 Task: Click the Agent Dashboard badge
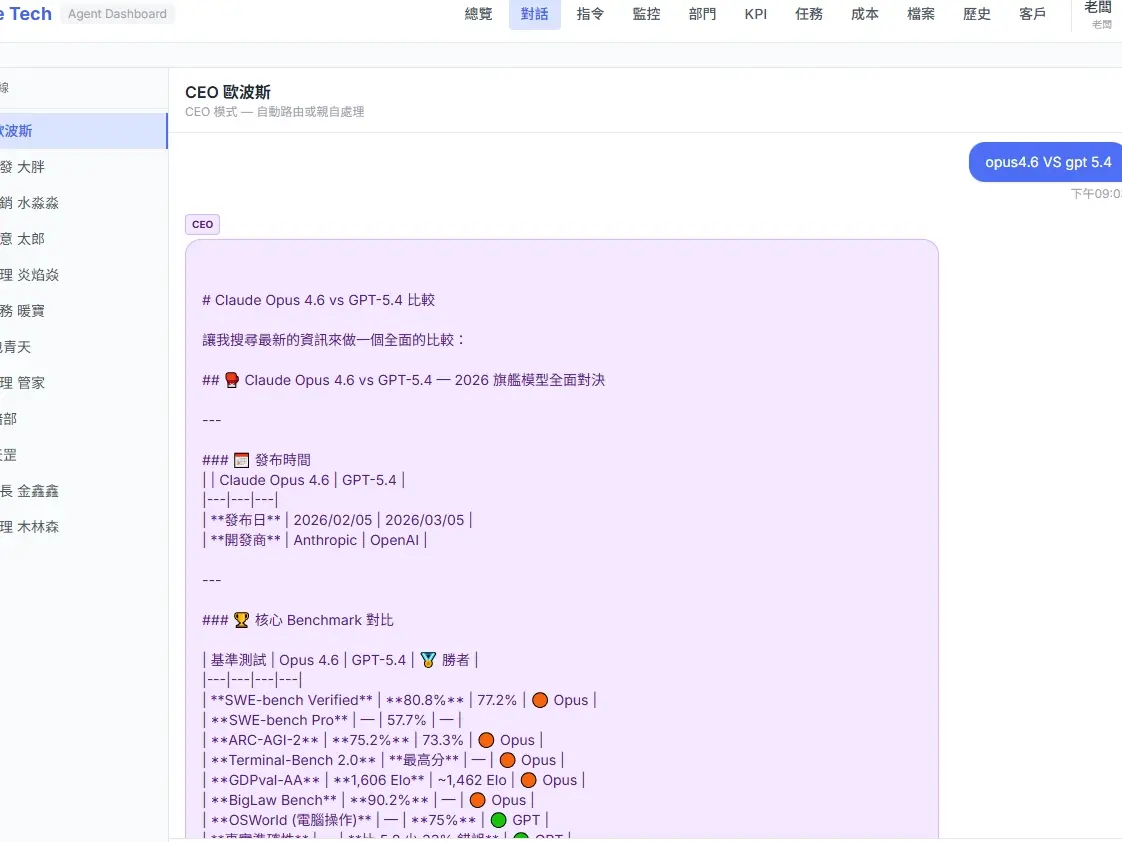tap(116, 14)
